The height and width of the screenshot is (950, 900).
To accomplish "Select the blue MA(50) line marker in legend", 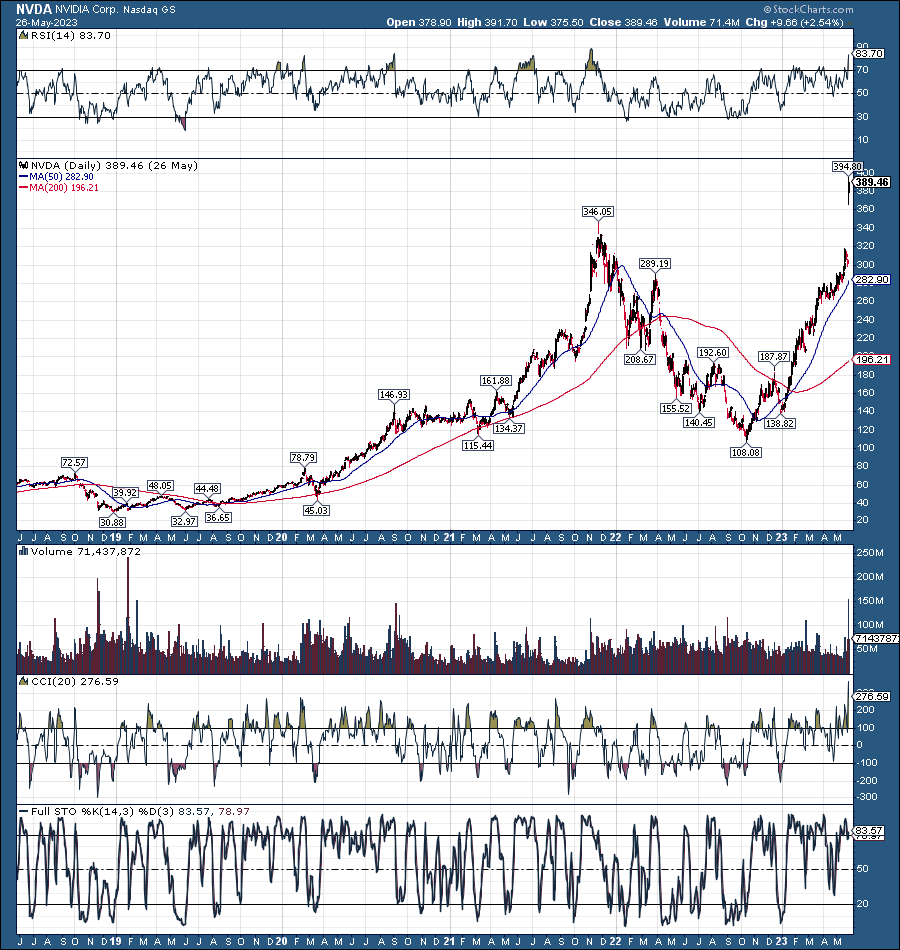I will 24,177.
